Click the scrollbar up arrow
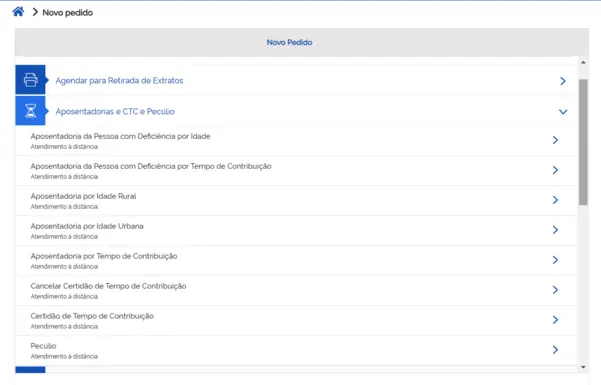The image size is (601, 385). [583, 62]
